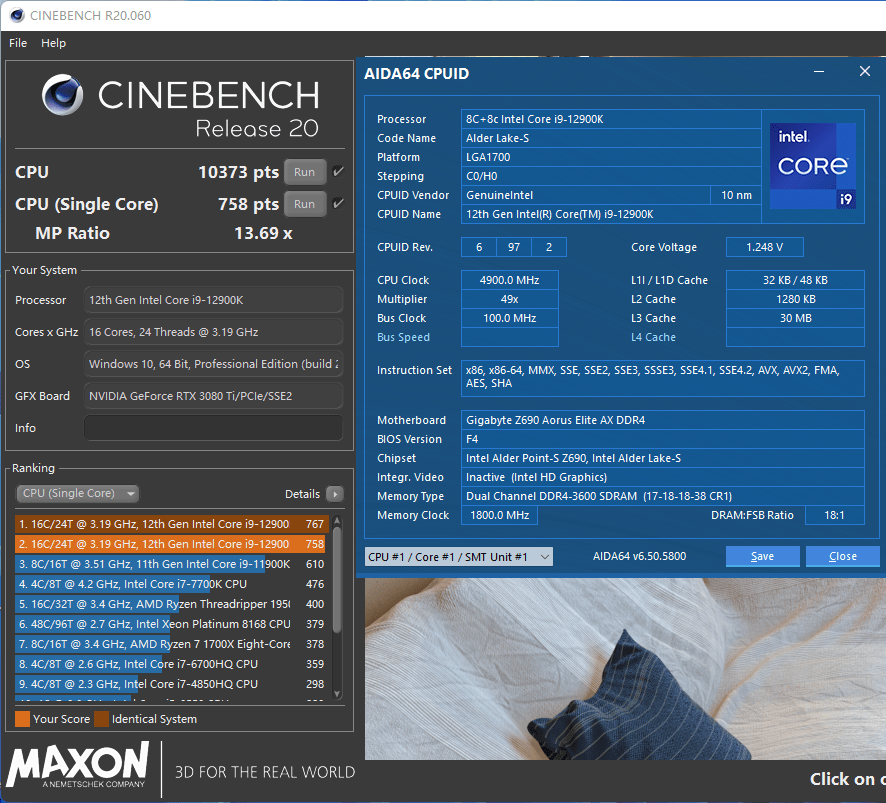Click the Bus Clock value 100.0 MHz
886x803 pixels.
[x=510, y=318]
